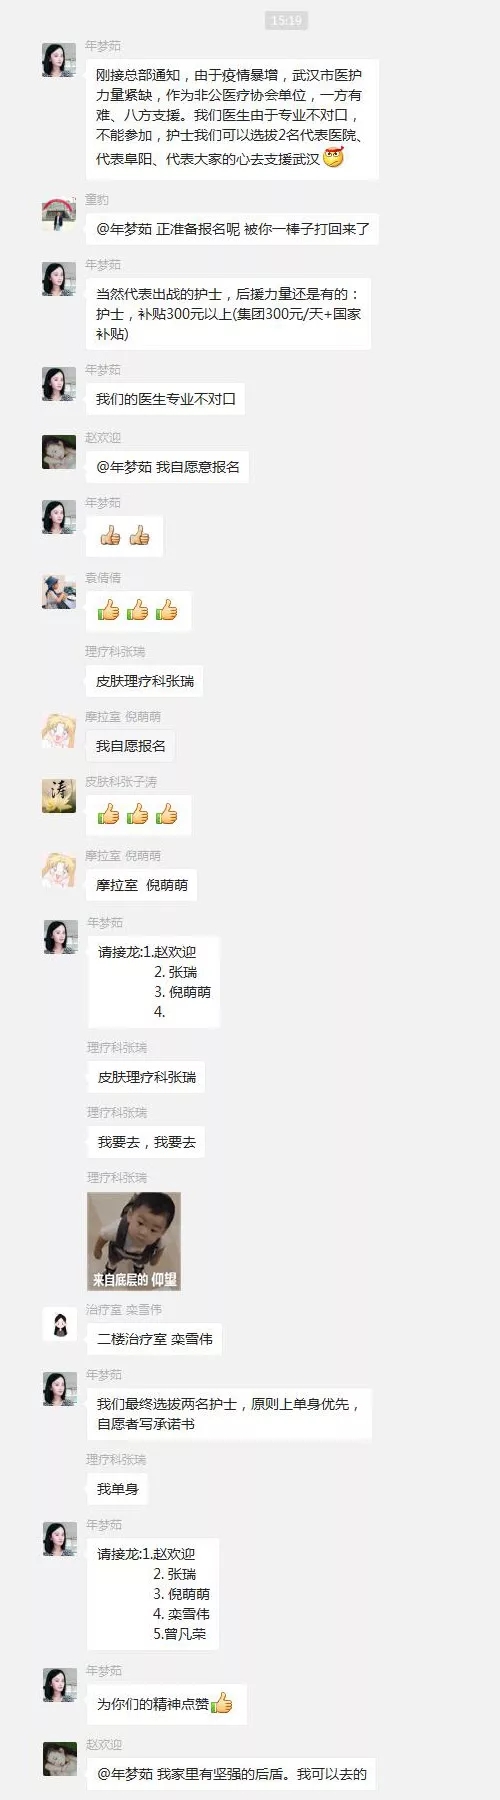This screenshot has height=1800, width=500.
Task: Click 袁倩倩's three thumbs-up message
Action: click(x=138, y=610)
